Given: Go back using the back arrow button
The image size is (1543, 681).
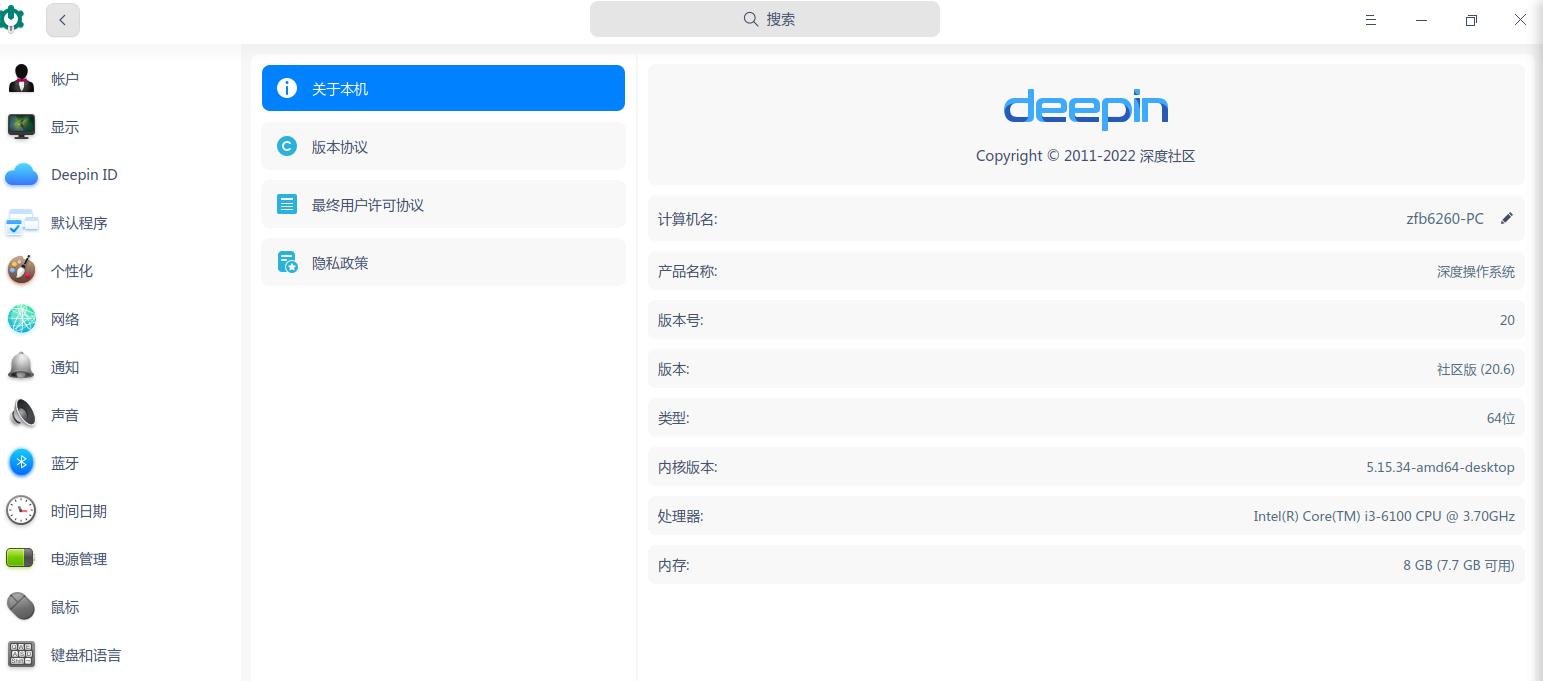Looking at the screenshot, I should pyautogui.click(x=62, y=20).
